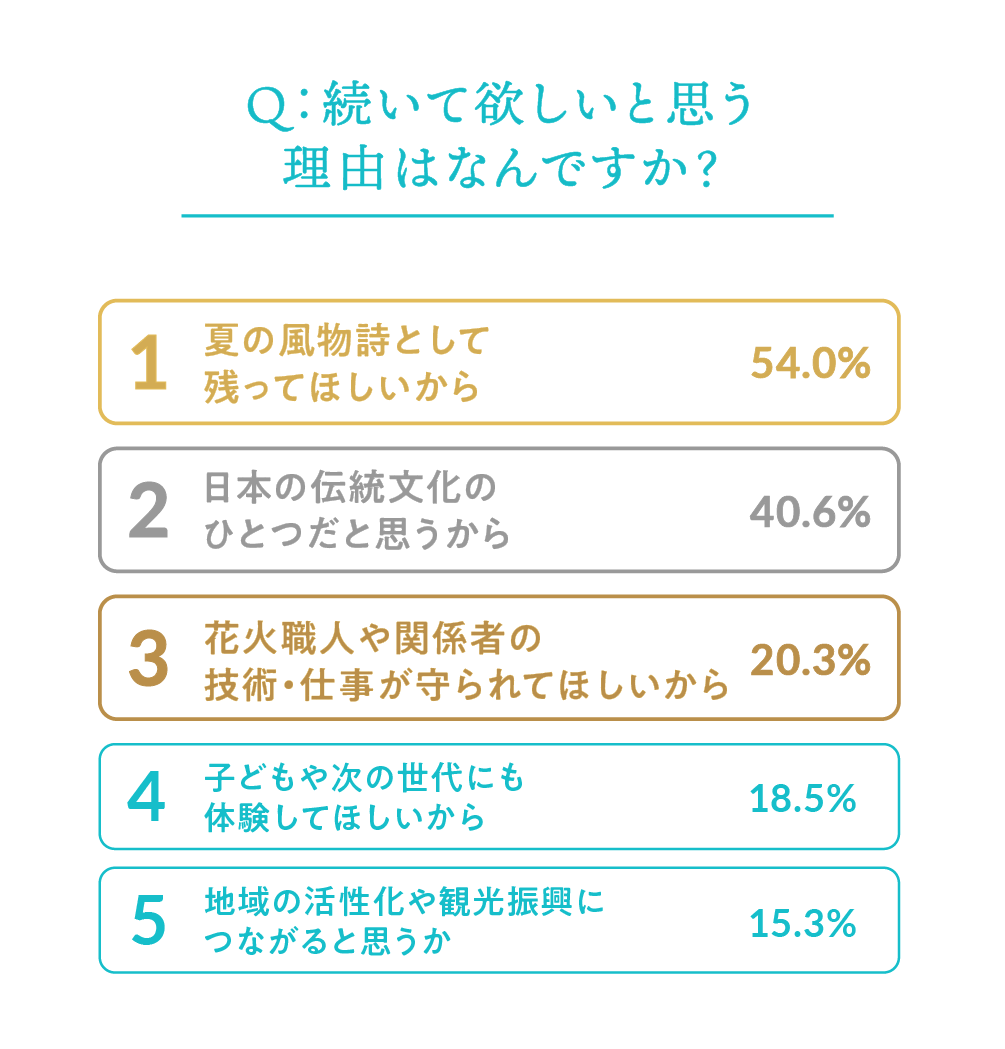Select the 花火職人や関係者の技術 reason text
The image size is (1005, 1049).
(465, 659)
